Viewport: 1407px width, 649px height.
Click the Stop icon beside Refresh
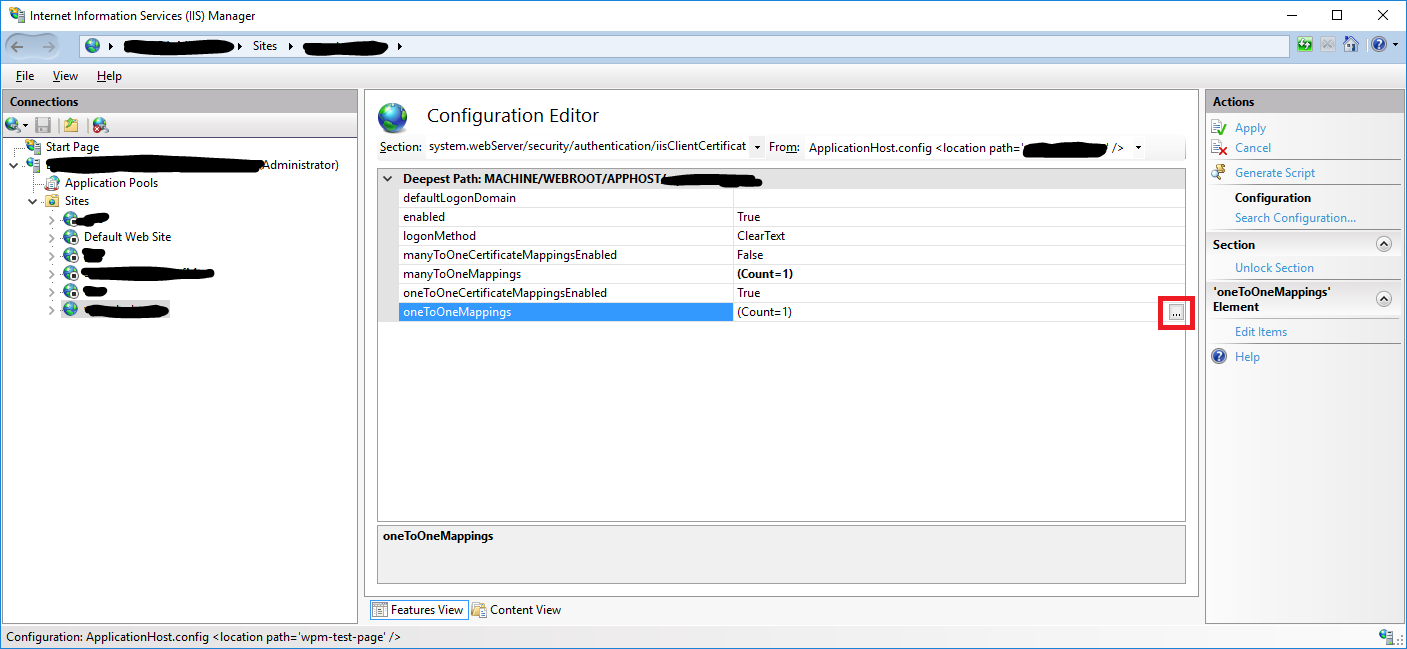pos(1328,45)
